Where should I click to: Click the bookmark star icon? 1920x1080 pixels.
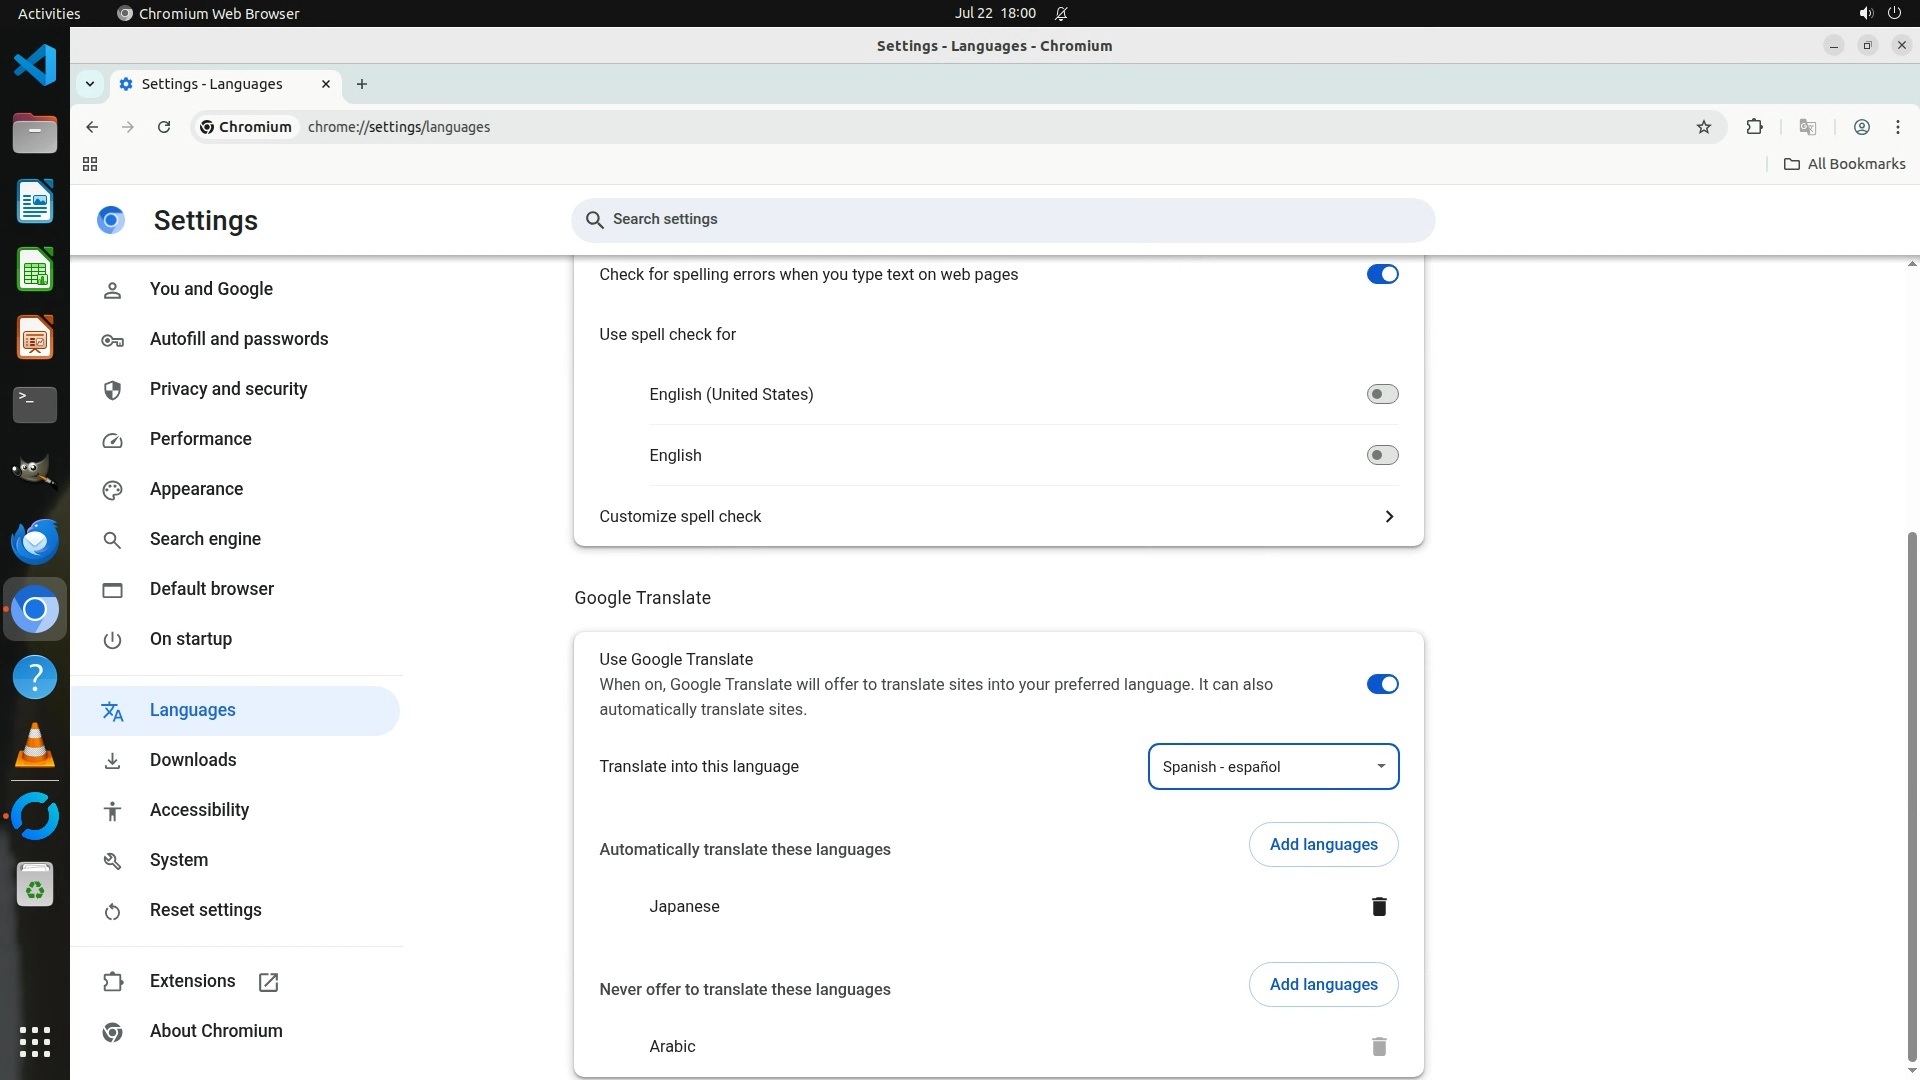coord(1704,127)
